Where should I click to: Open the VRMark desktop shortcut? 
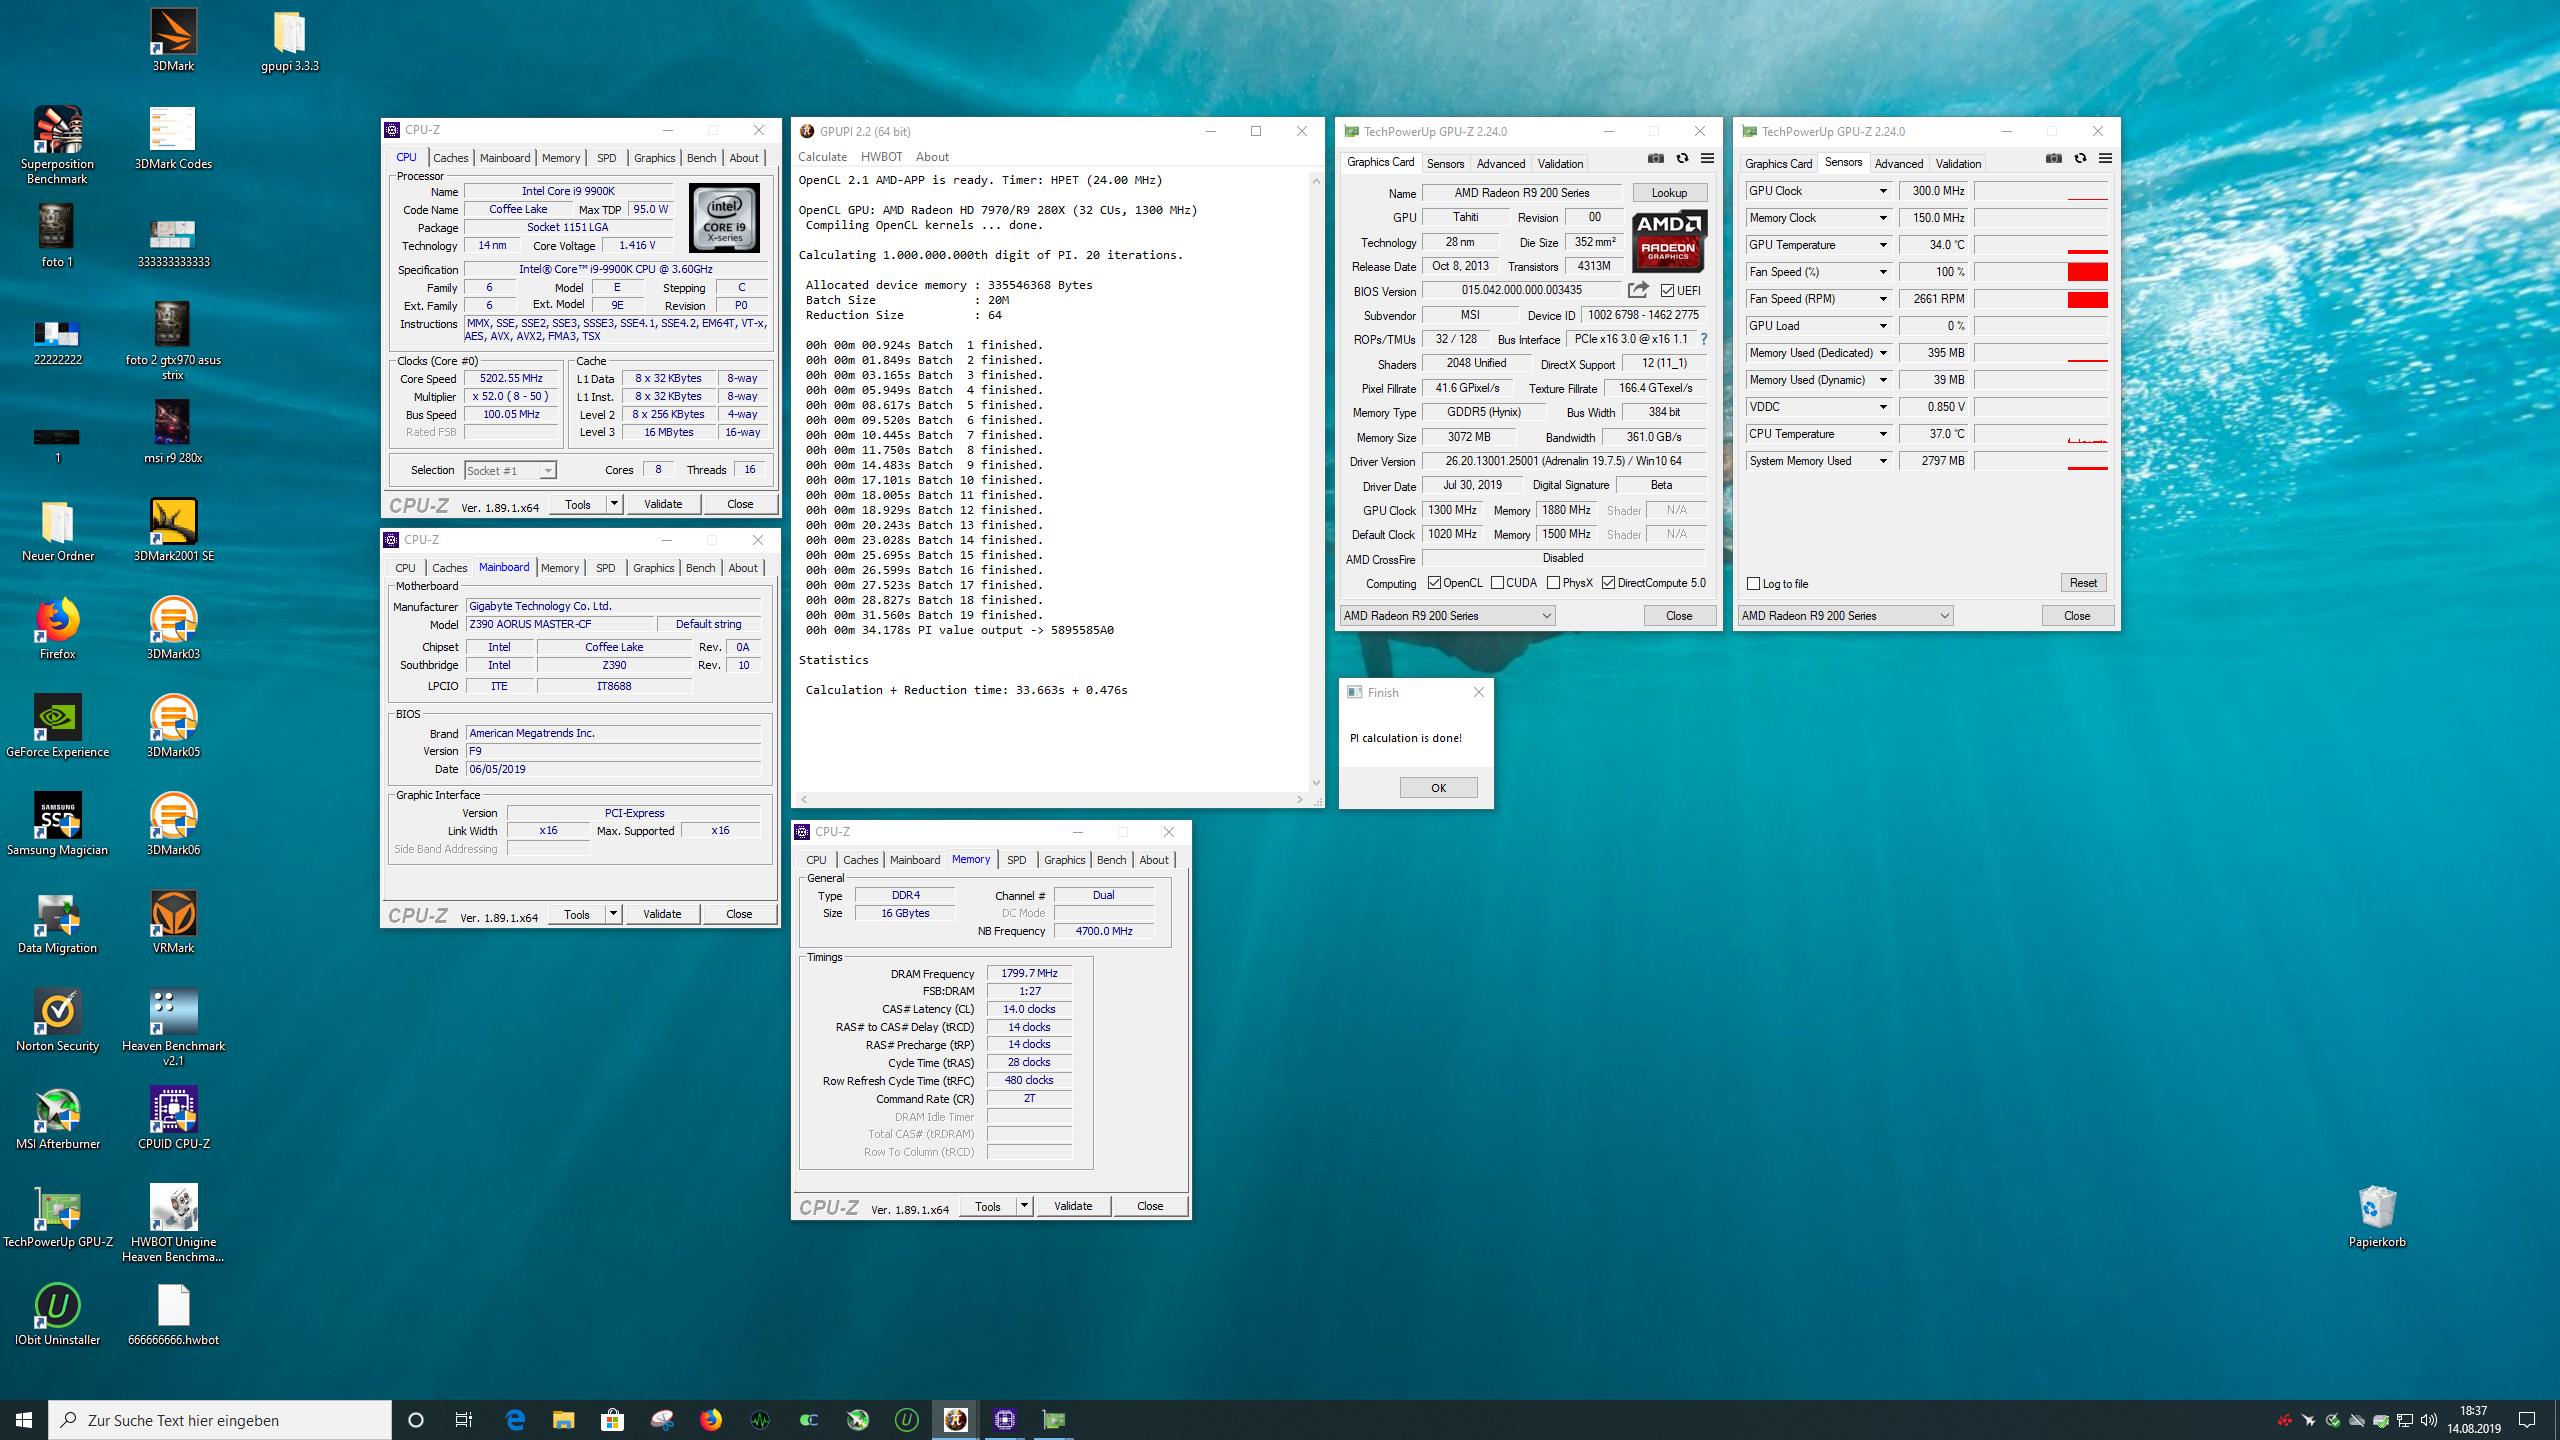173,923
